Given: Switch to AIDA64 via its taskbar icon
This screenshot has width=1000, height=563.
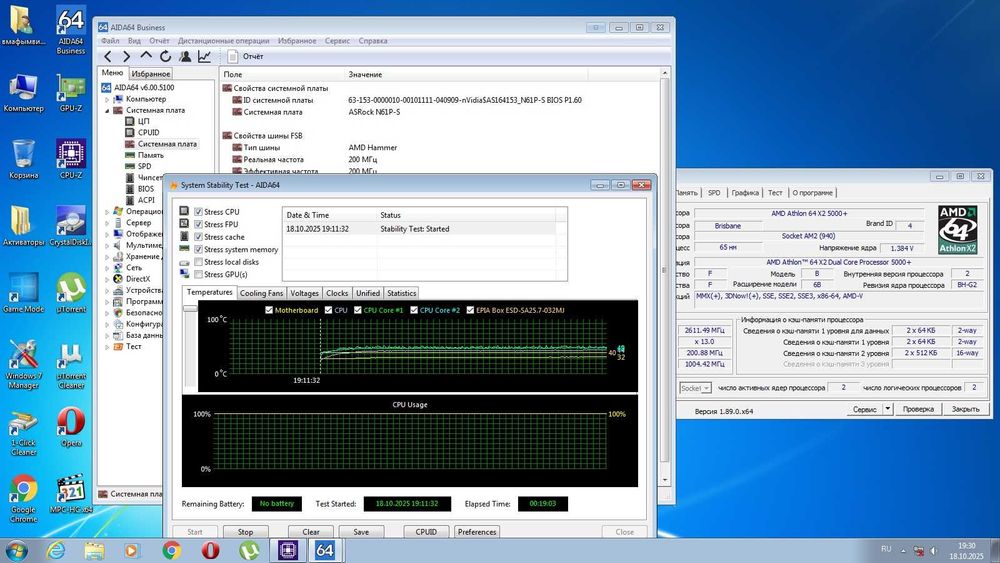Looking at the screenshot, I should coord(325,550).
